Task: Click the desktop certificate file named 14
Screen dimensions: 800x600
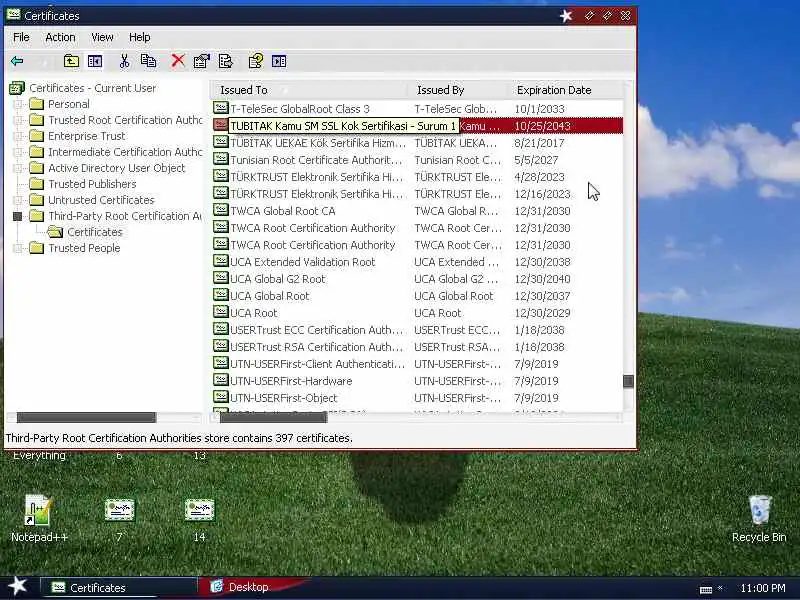Action: (199, 510)
